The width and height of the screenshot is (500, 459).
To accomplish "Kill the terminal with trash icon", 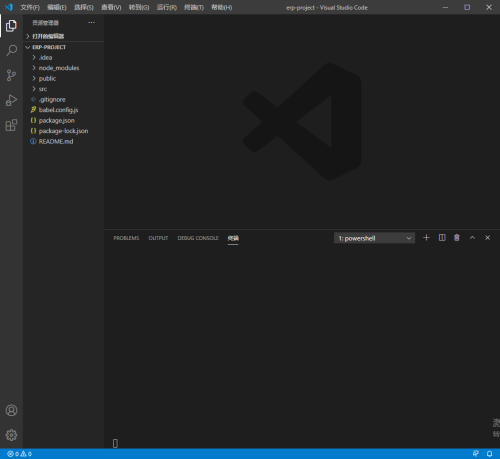I will click(457, 238).
